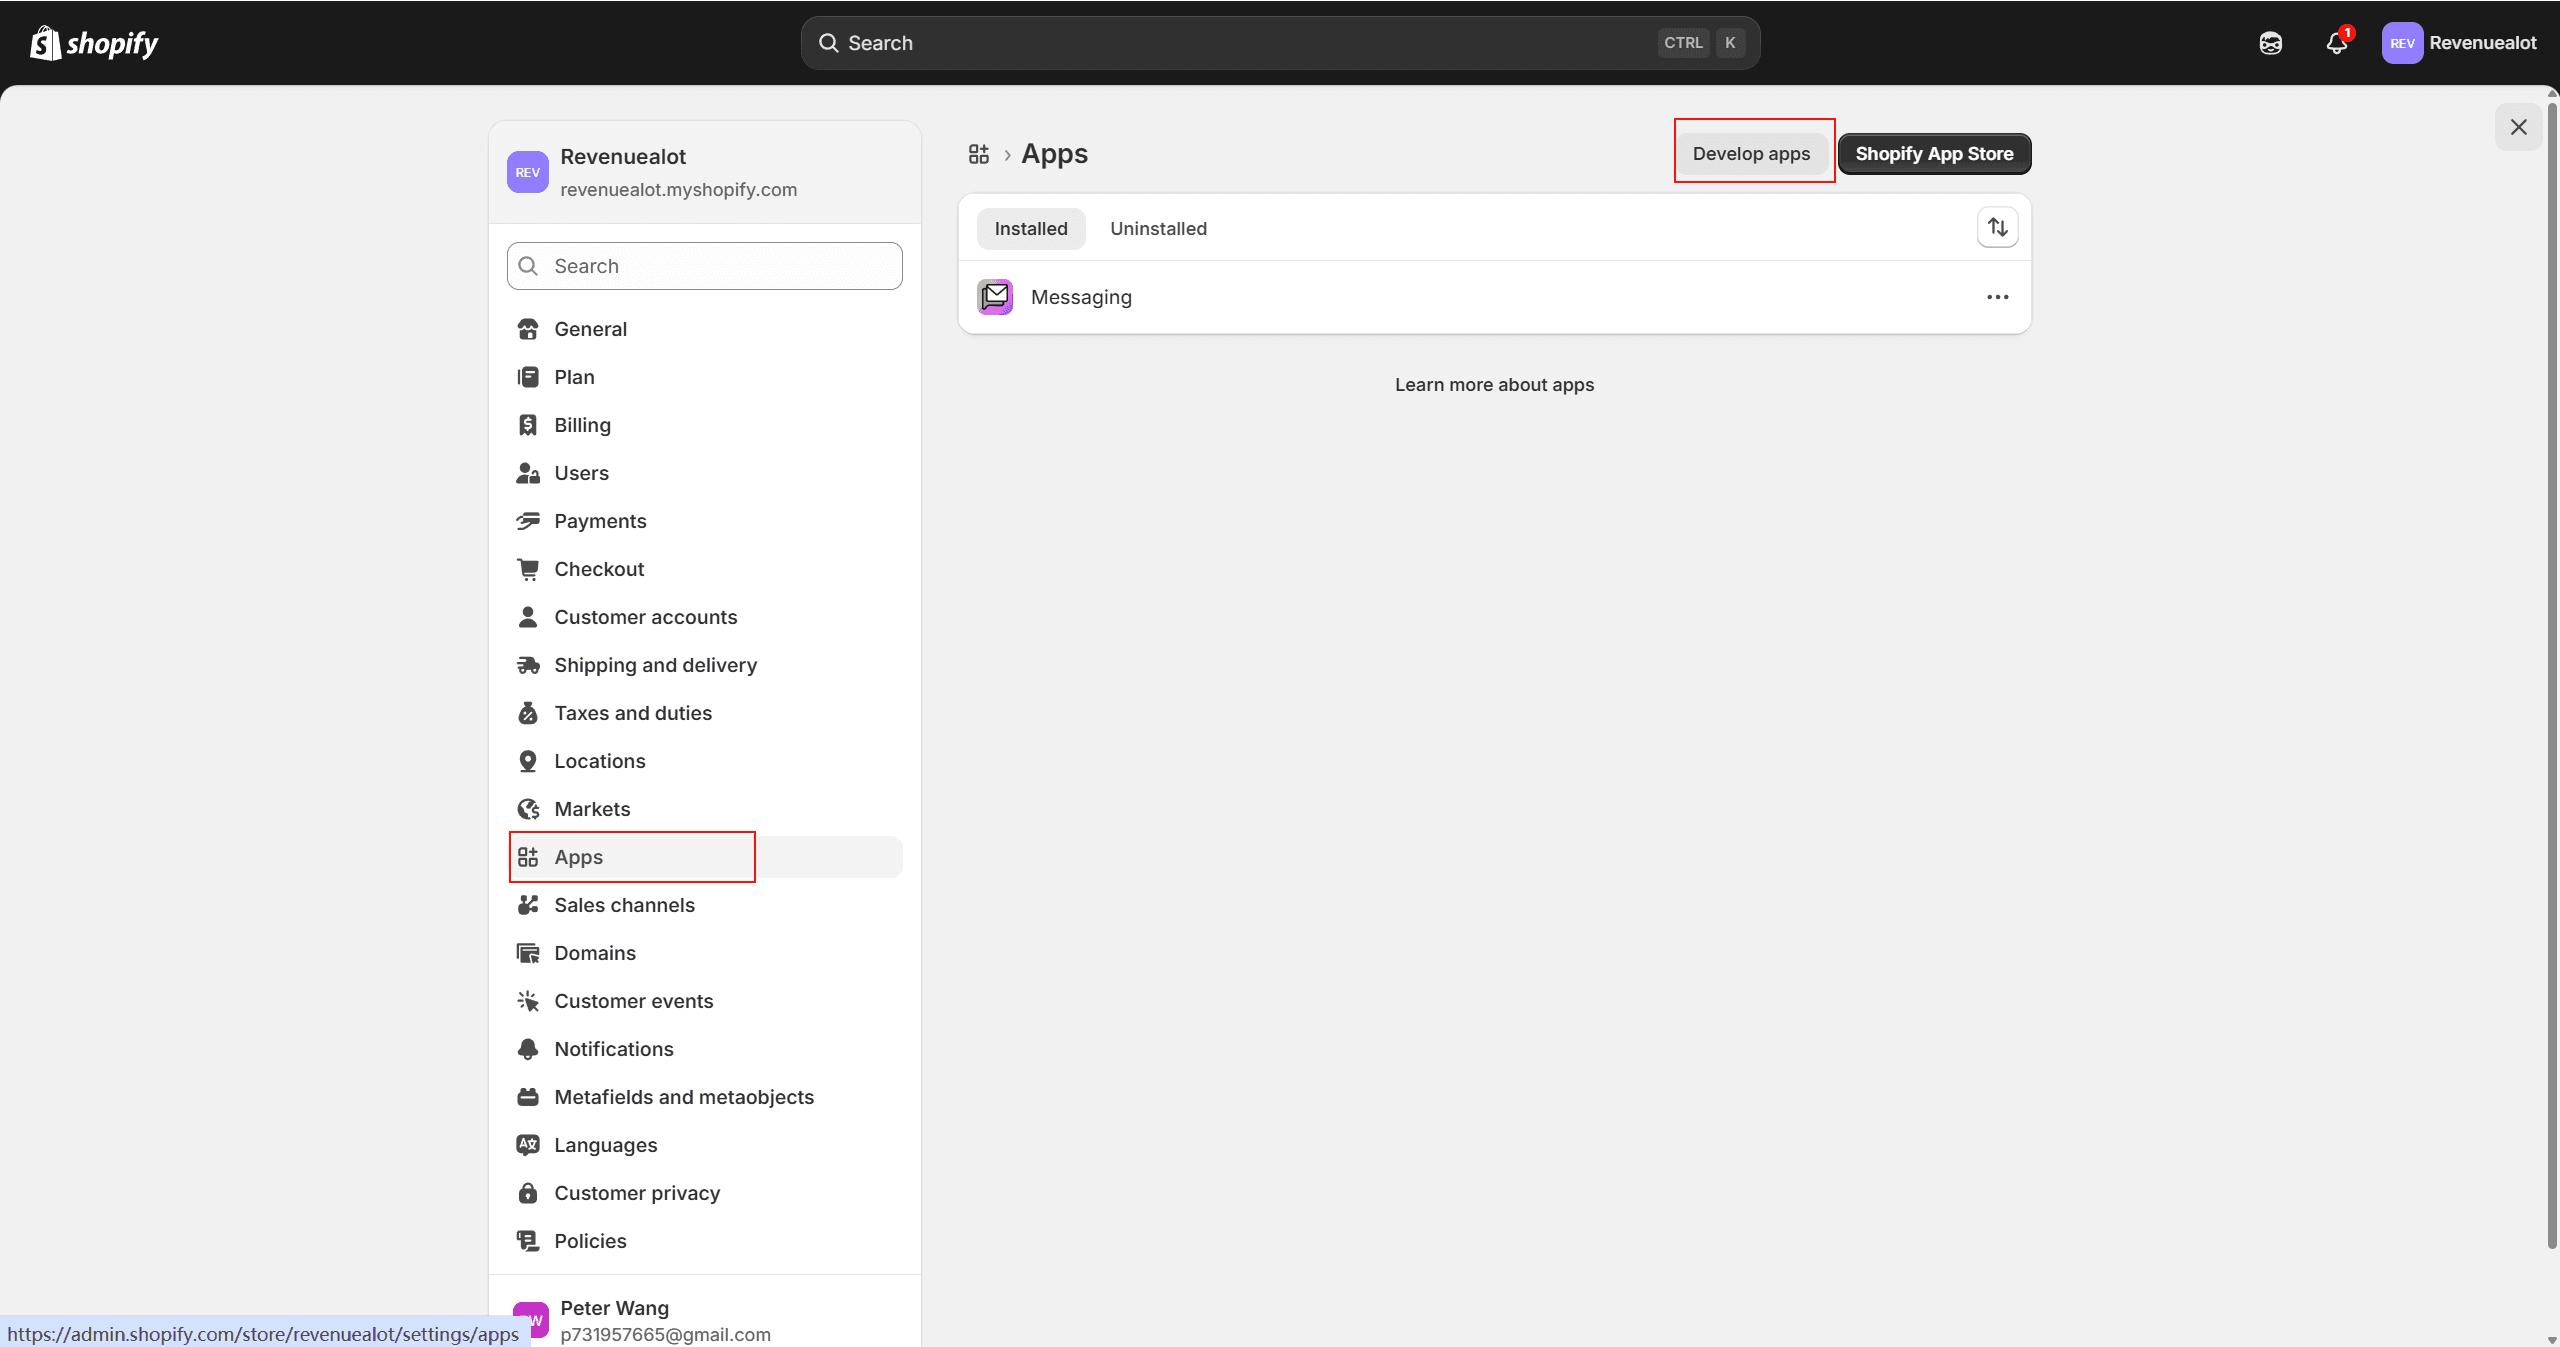Click the grid icon in the Apps breadcrumb
The image size is (2560, 1347).
978,154
